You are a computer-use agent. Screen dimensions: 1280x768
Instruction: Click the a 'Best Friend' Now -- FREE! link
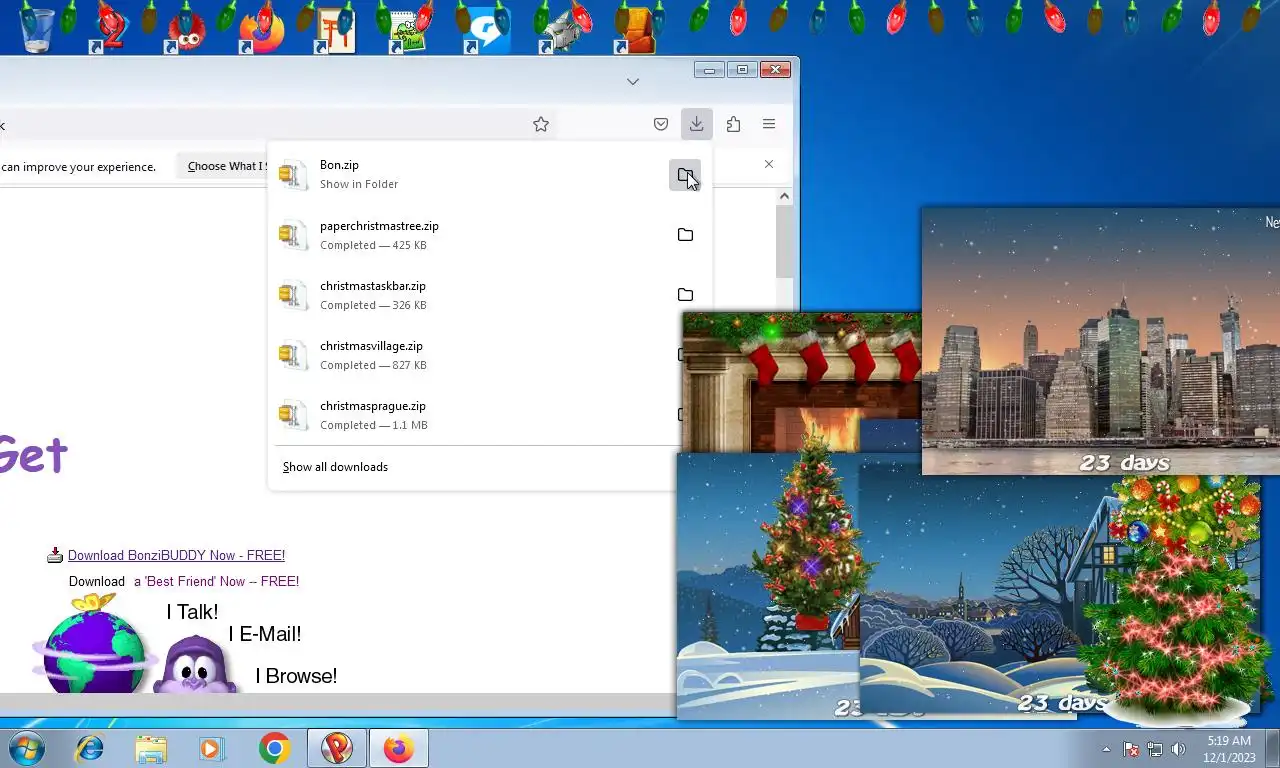(216, 581)
